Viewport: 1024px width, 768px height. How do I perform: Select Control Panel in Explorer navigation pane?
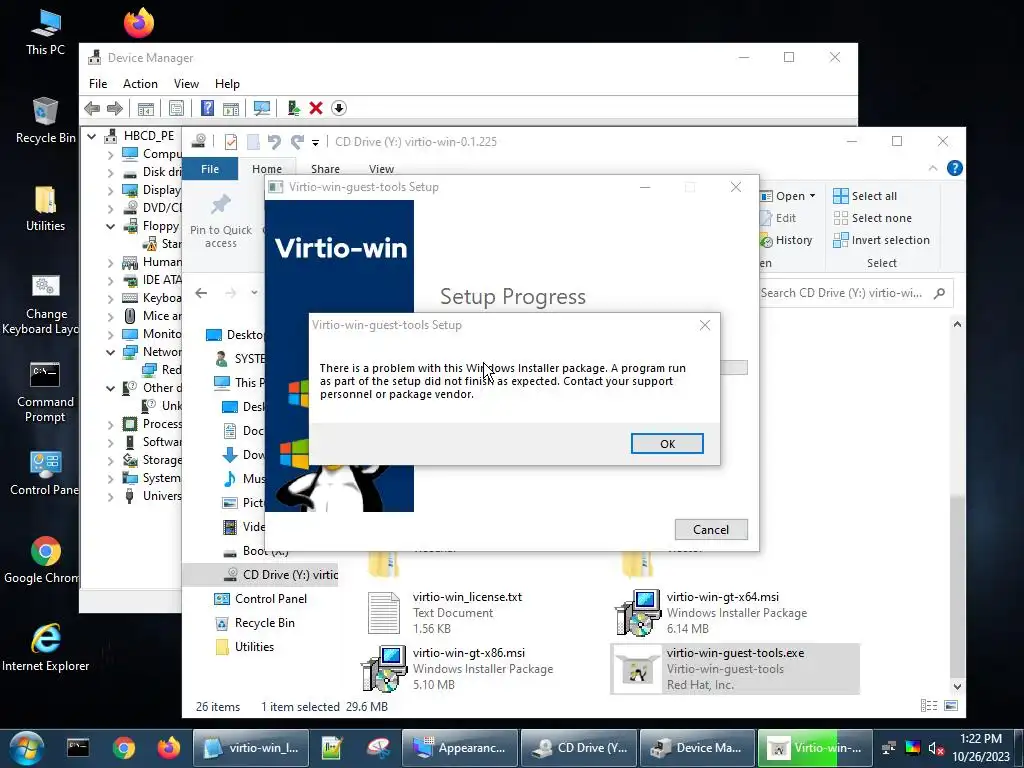[x=261, y=599]
